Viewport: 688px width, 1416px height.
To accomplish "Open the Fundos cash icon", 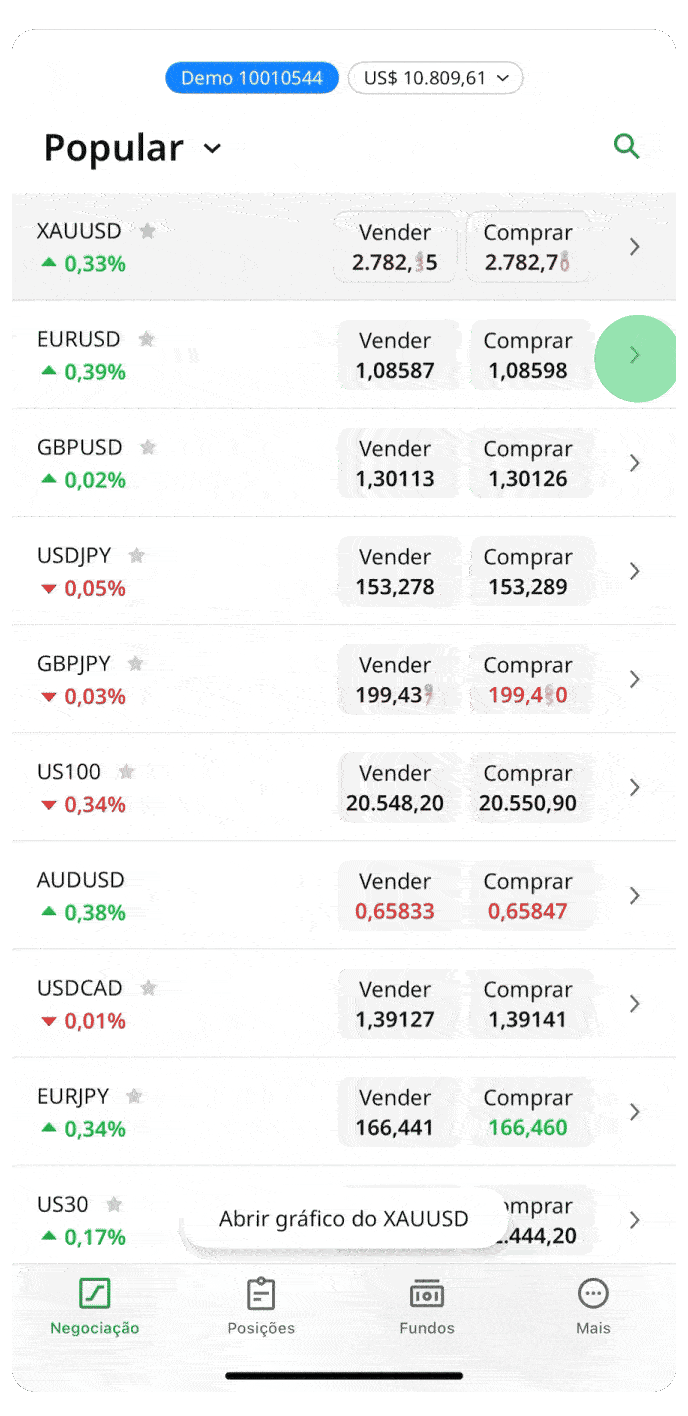I will tap(427, 1294).
